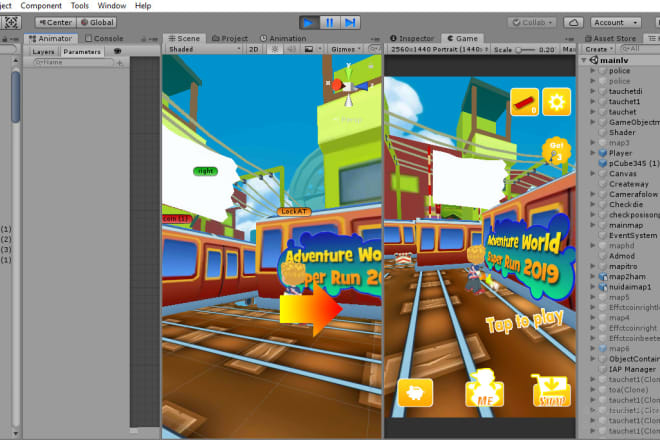Open the Tools menu

(80, 6)
